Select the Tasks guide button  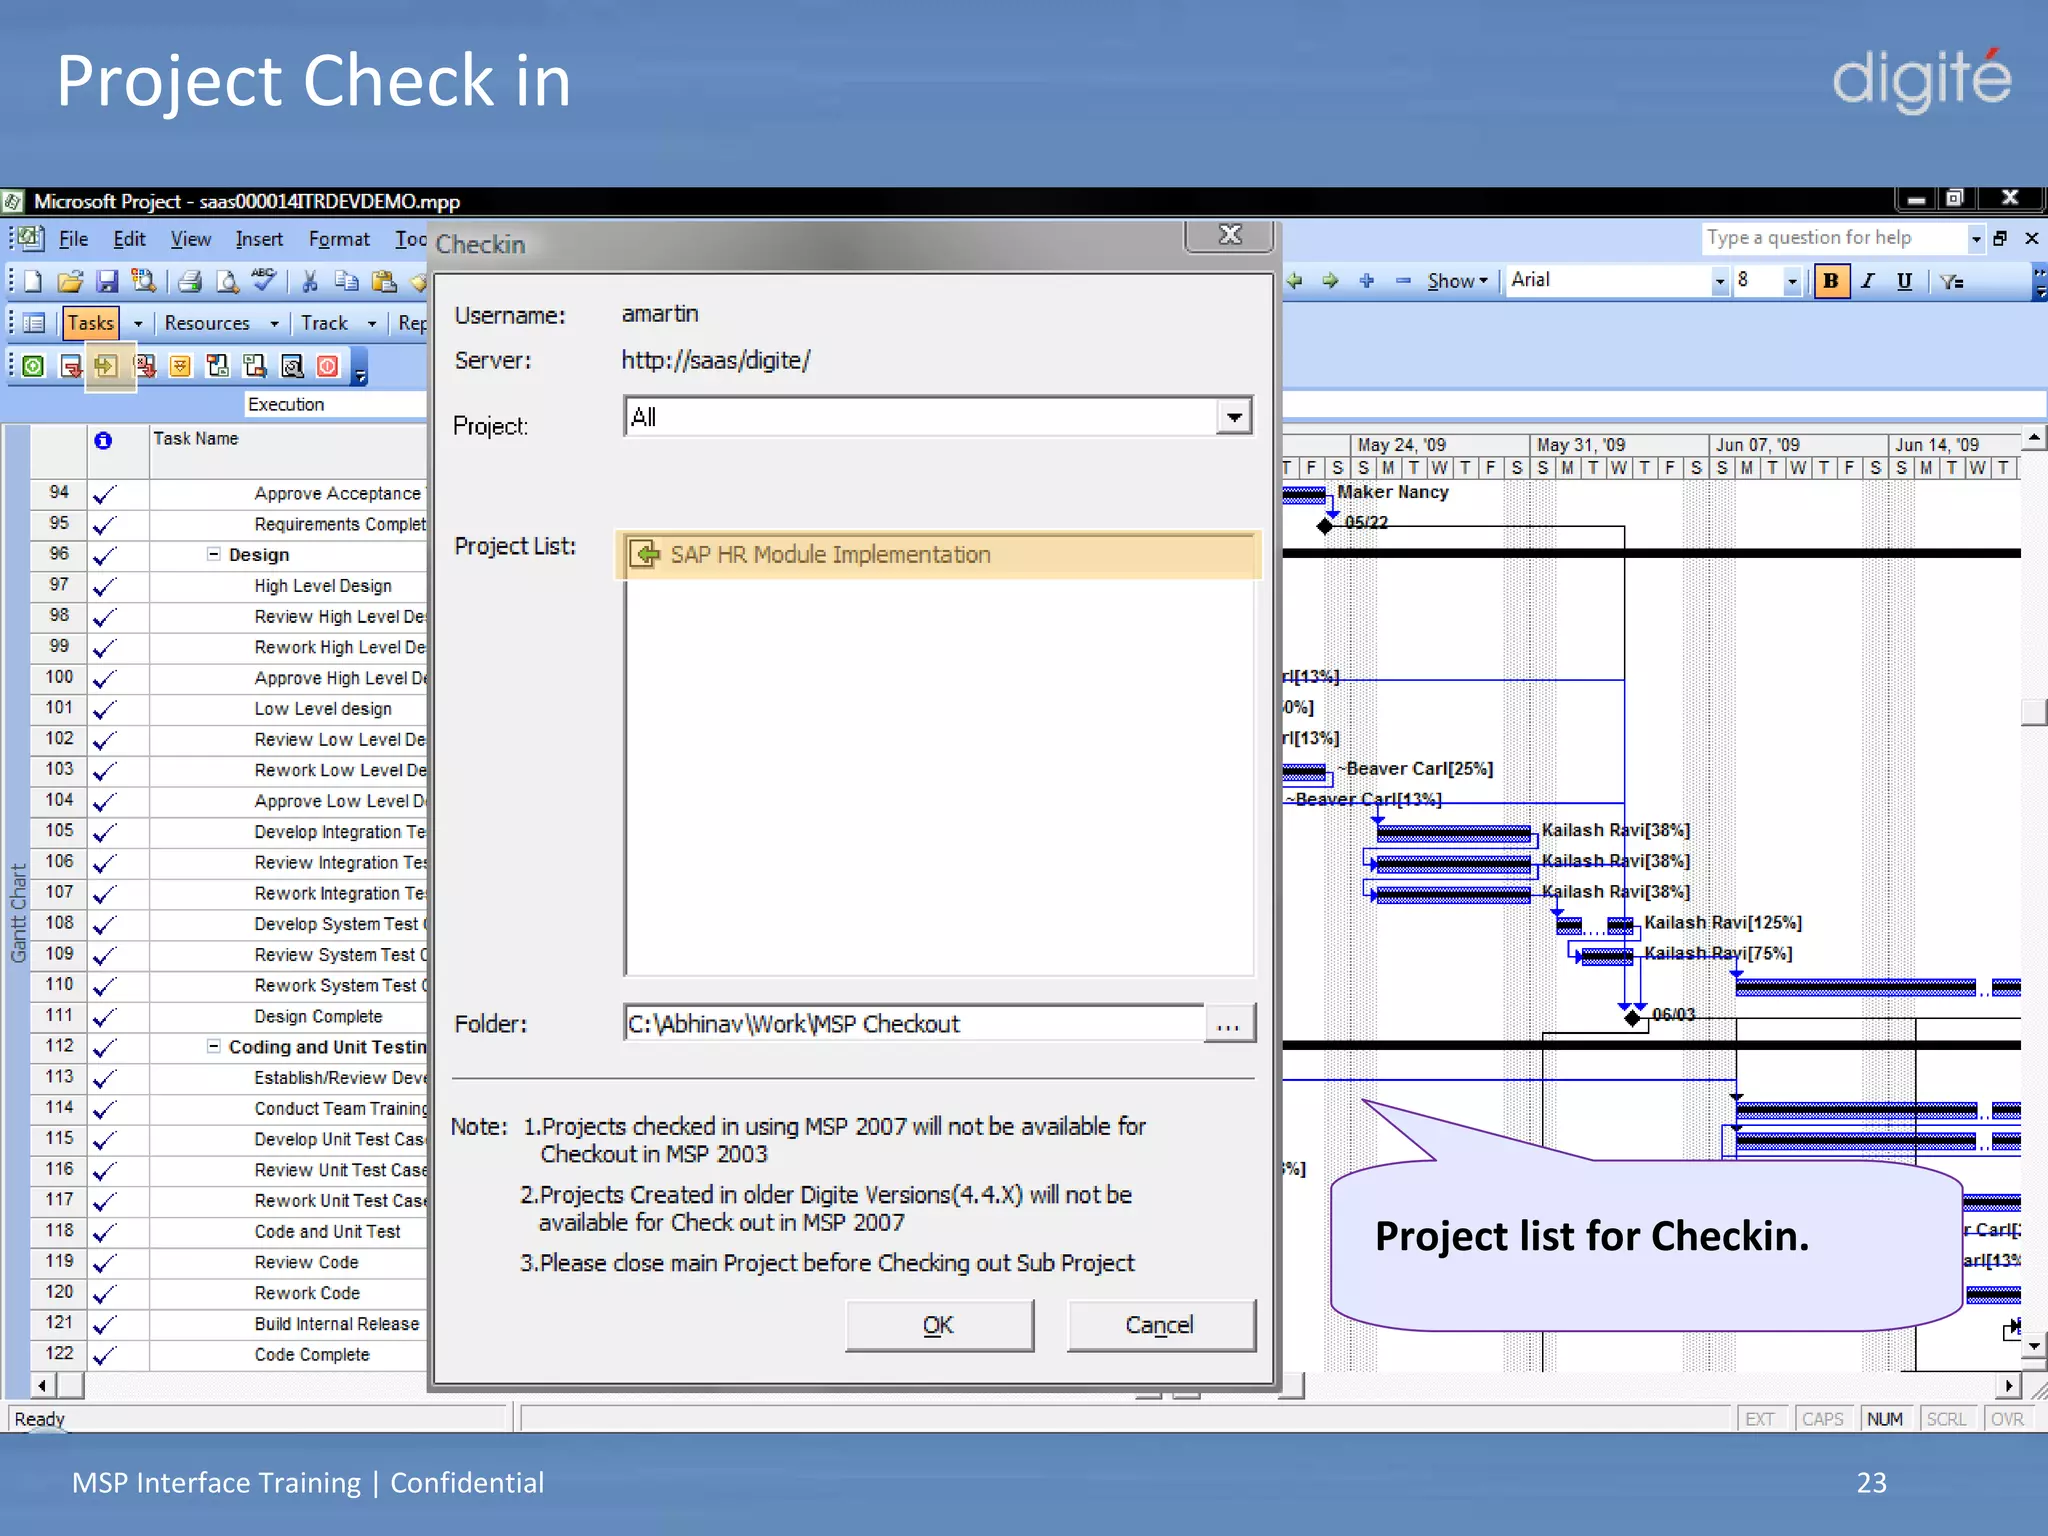(91, 323)
